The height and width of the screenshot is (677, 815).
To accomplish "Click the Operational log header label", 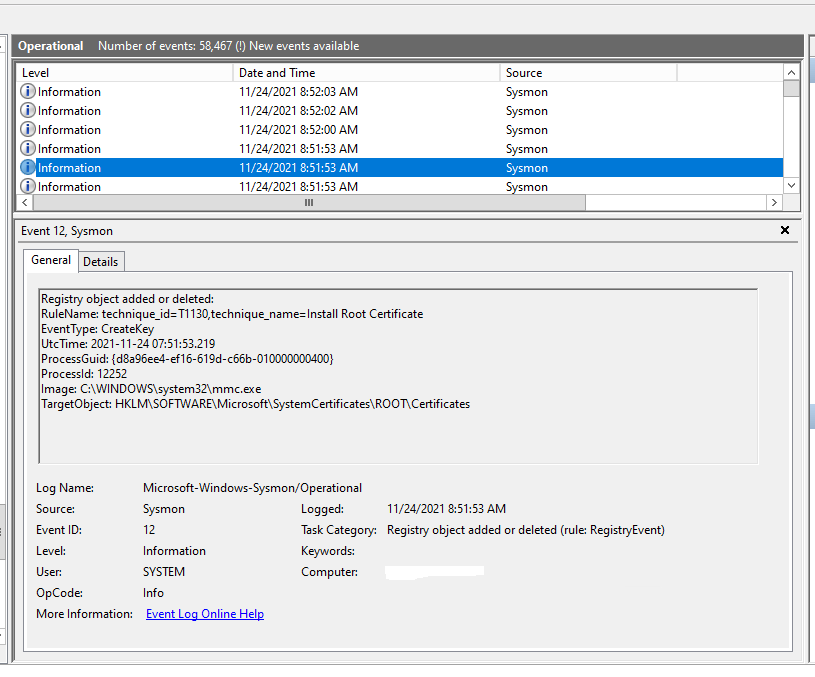I will coord(50,46).
